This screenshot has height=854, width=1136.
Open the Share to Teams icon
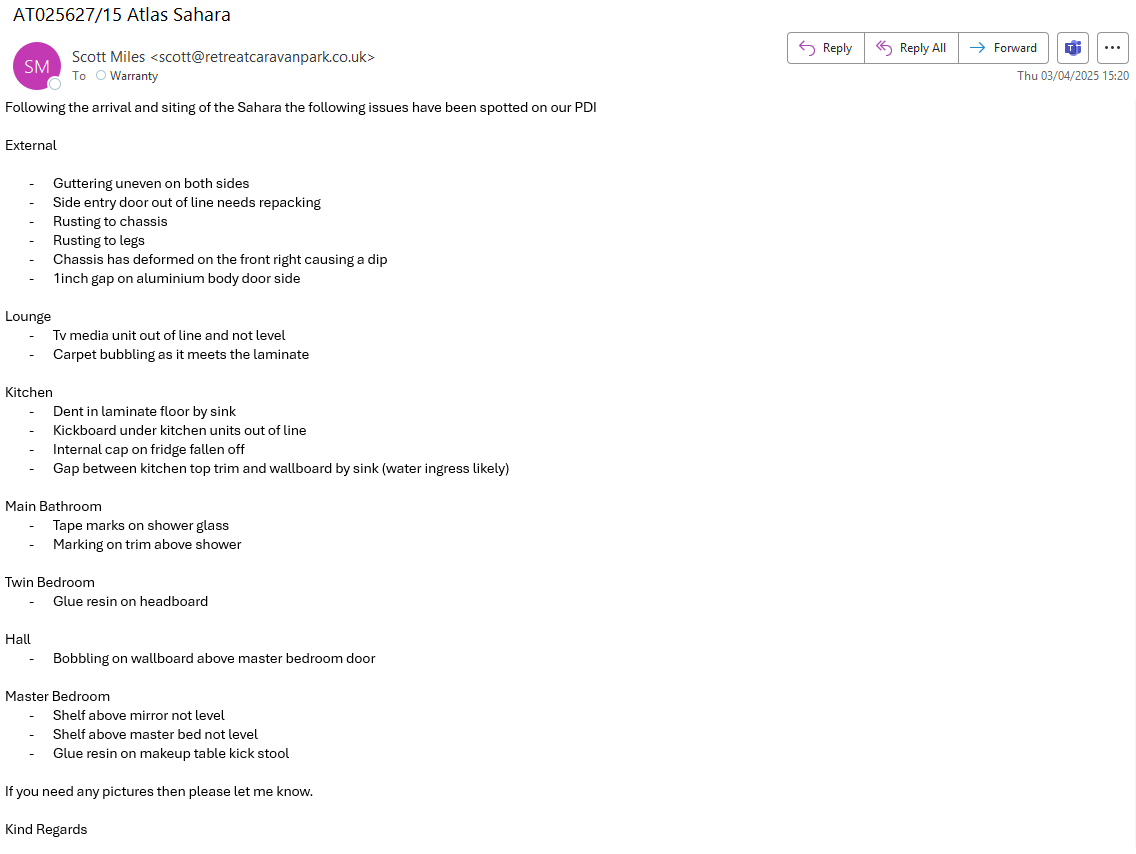1073,48
